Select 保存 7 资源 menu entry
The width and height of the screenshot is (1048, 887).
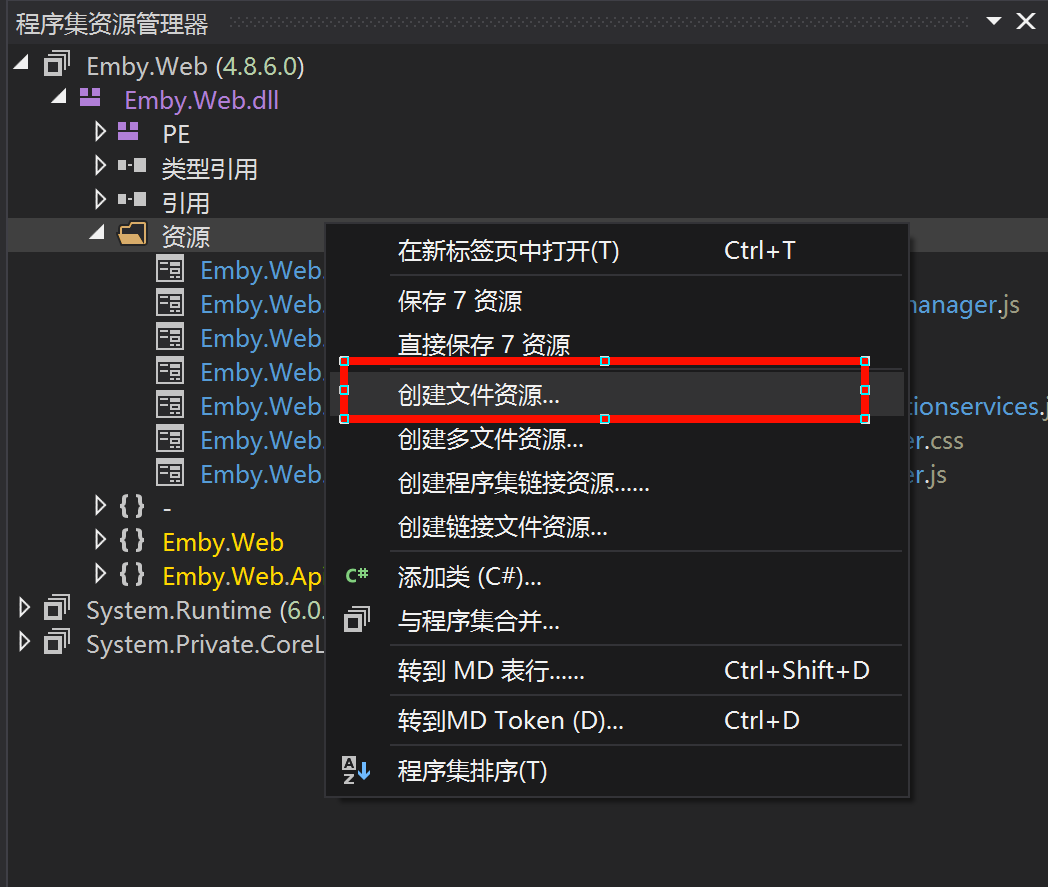[459, 301]
